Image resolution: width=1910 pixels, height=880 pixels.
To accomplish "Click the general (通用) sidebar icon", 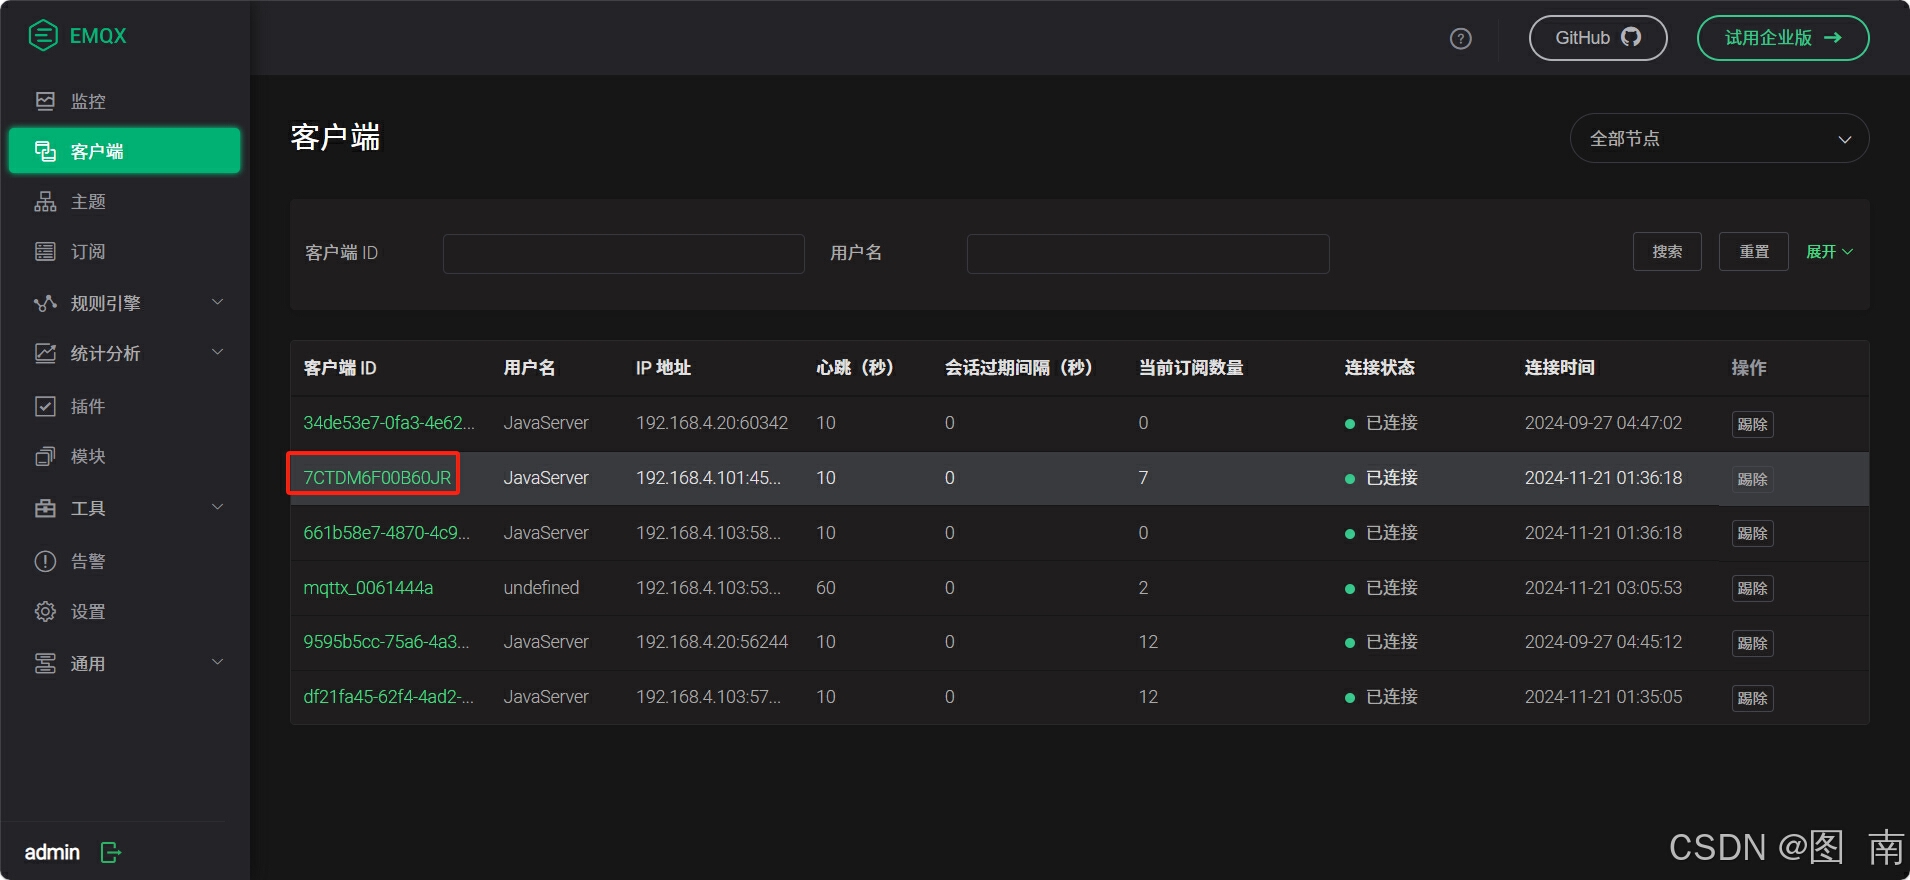I will coord(45,663).
